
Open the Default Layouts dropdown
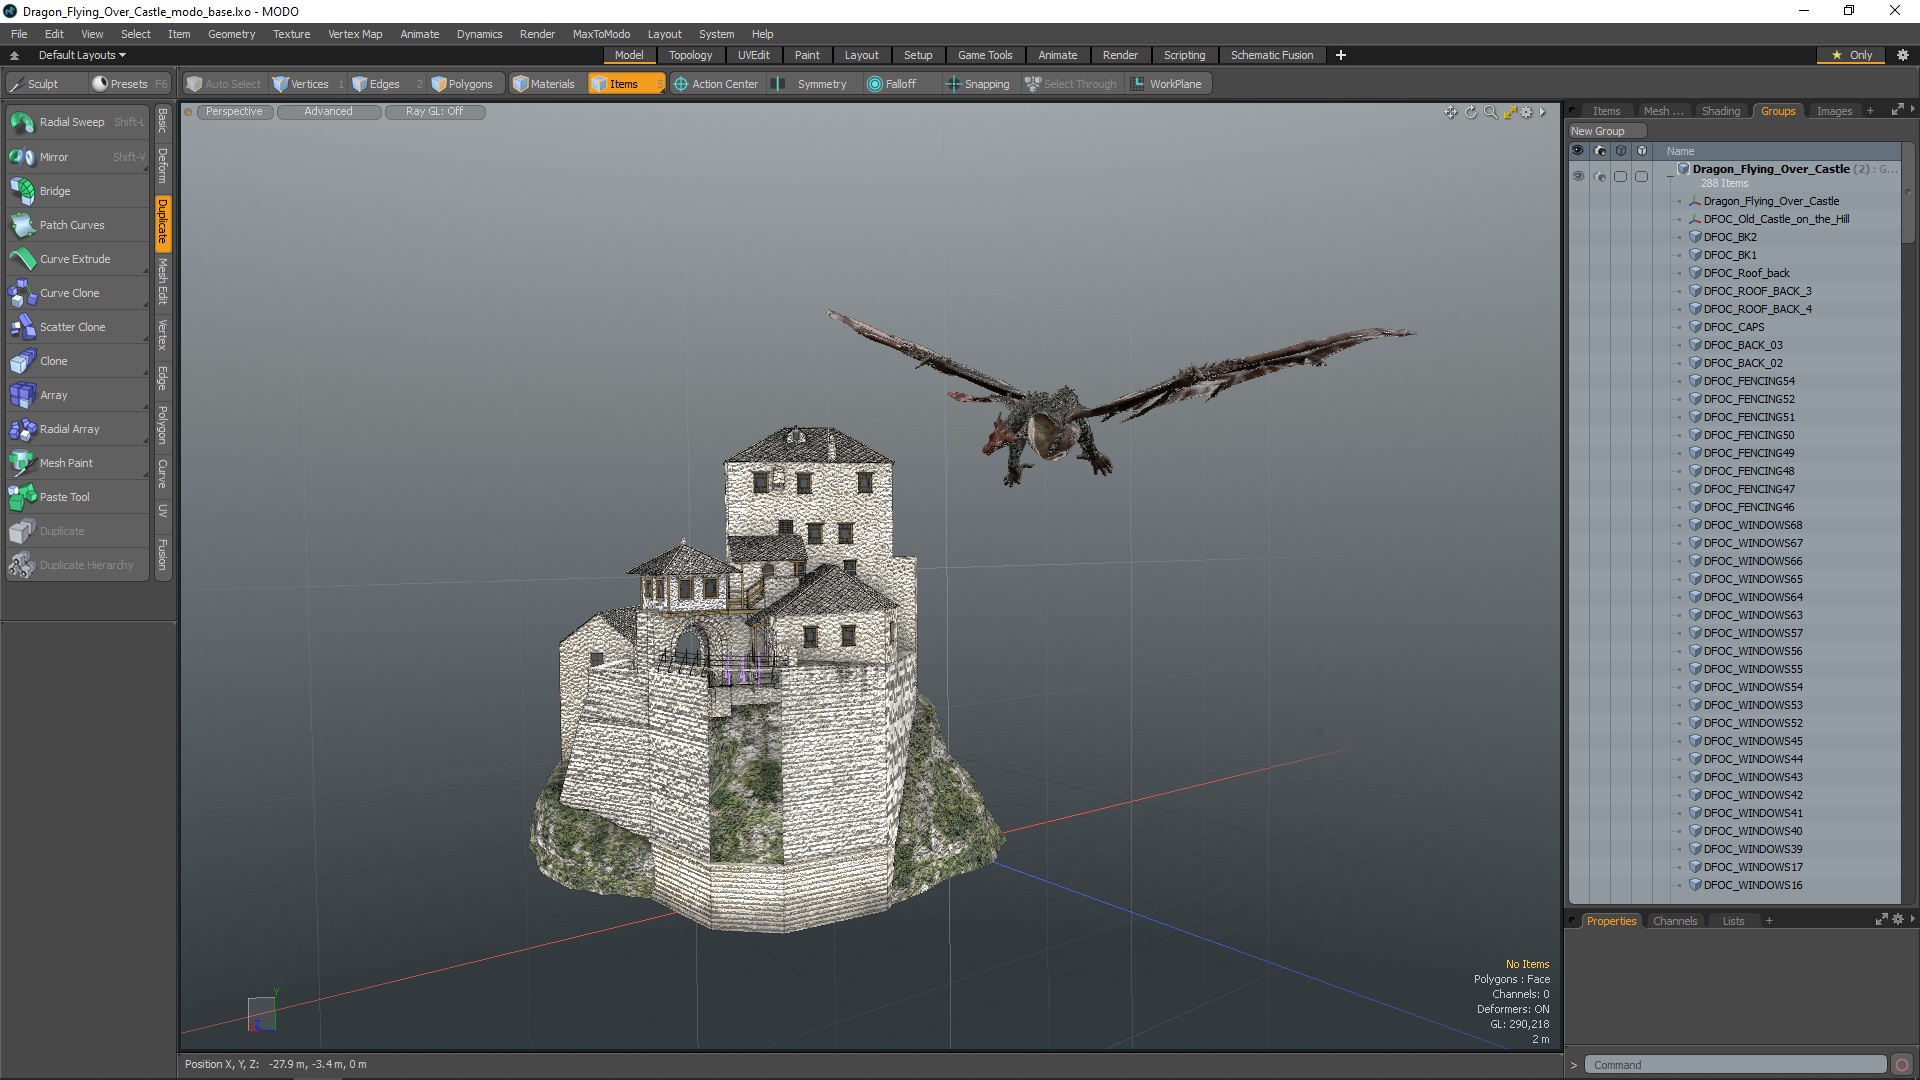pyautogui.click(x=82, y=55)
